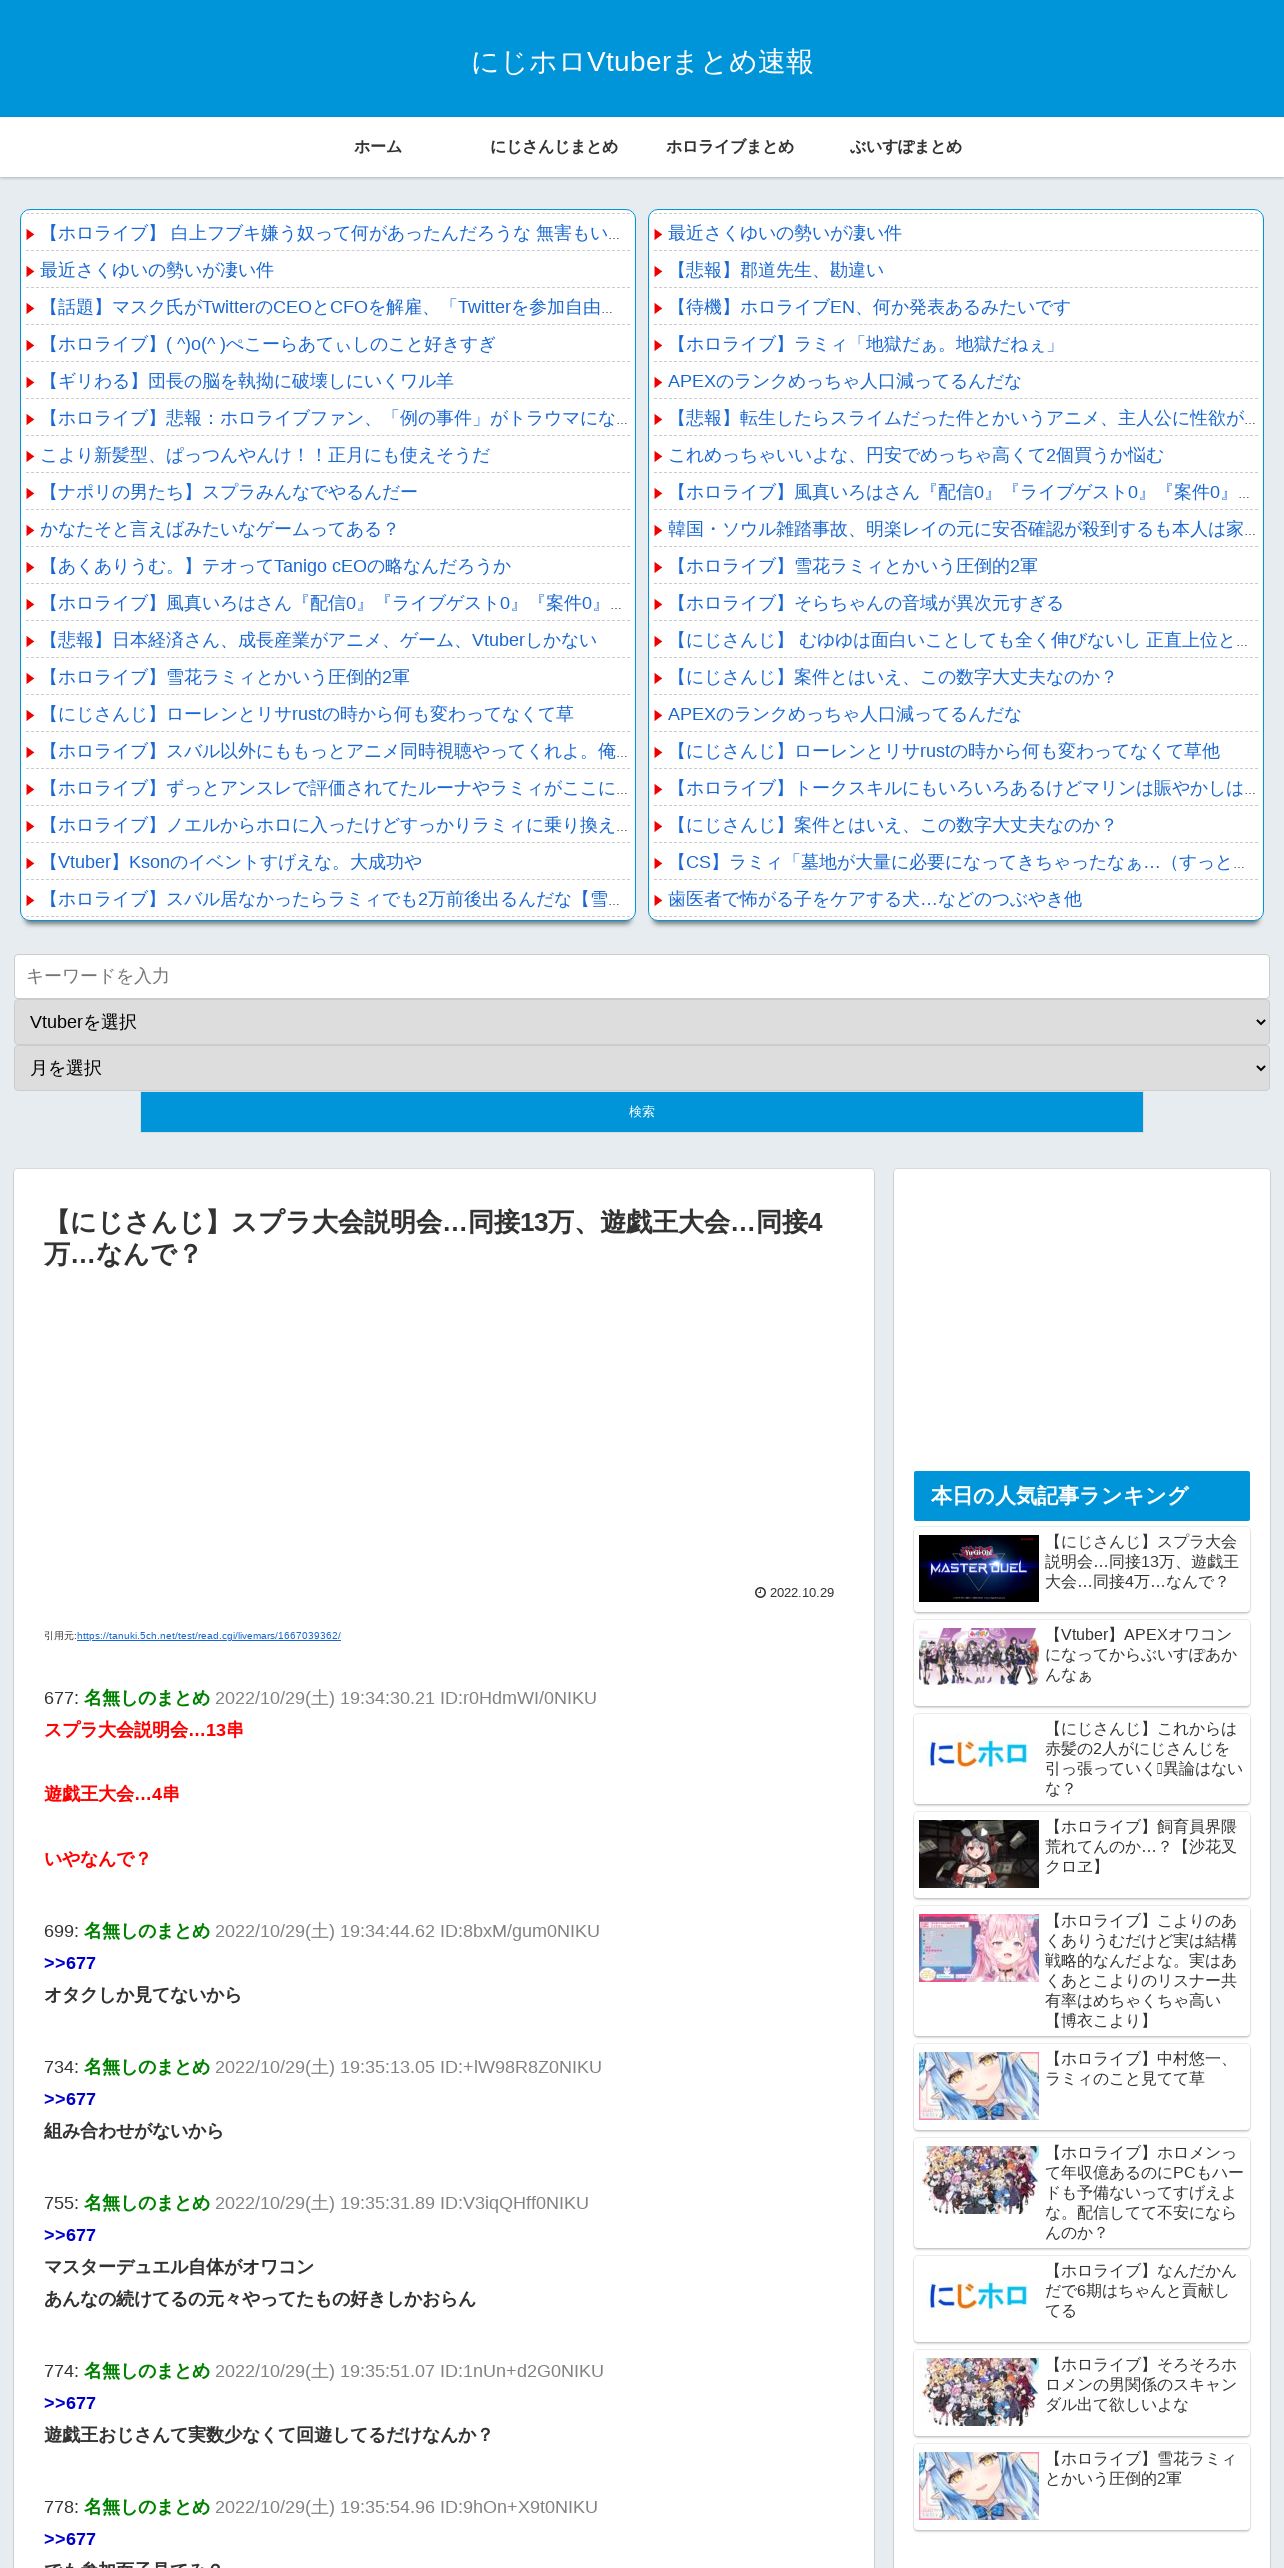Open the ホロライブまとめ menu item

pyautogui.click(x=730, y=147)
